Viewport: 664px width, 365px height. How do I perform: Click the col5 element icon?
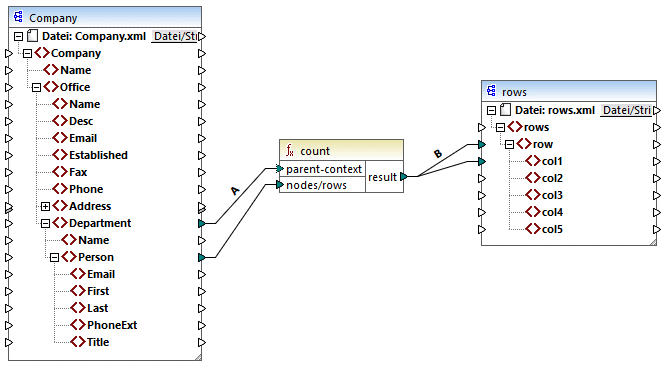point(533,229)
